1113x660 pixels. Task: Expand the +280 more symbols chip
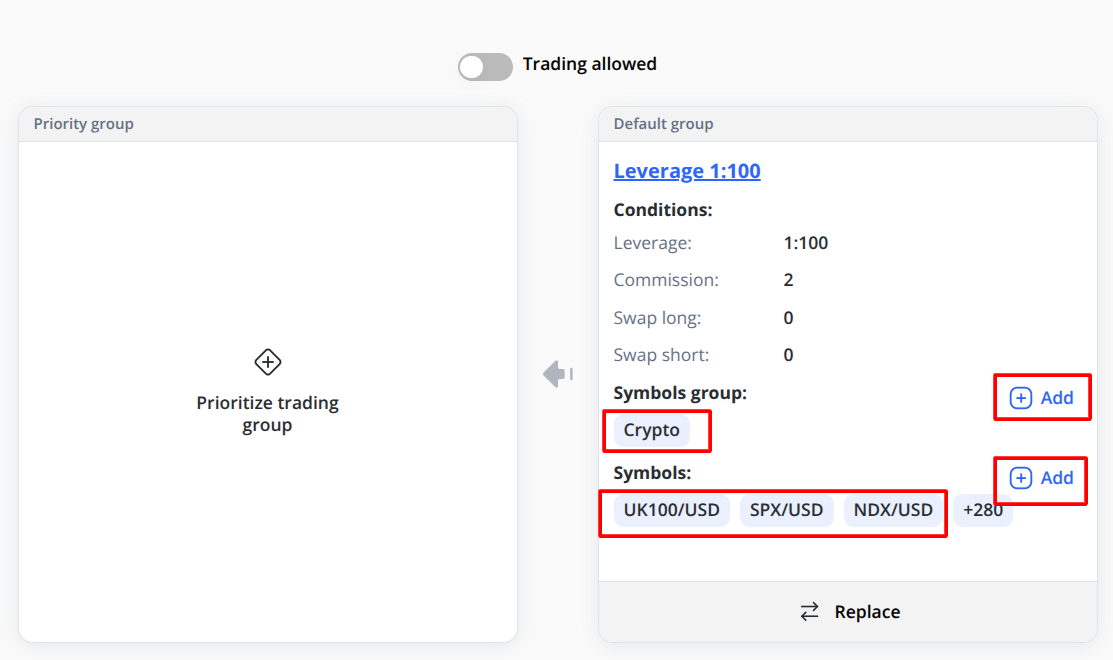tap(982, 510)
